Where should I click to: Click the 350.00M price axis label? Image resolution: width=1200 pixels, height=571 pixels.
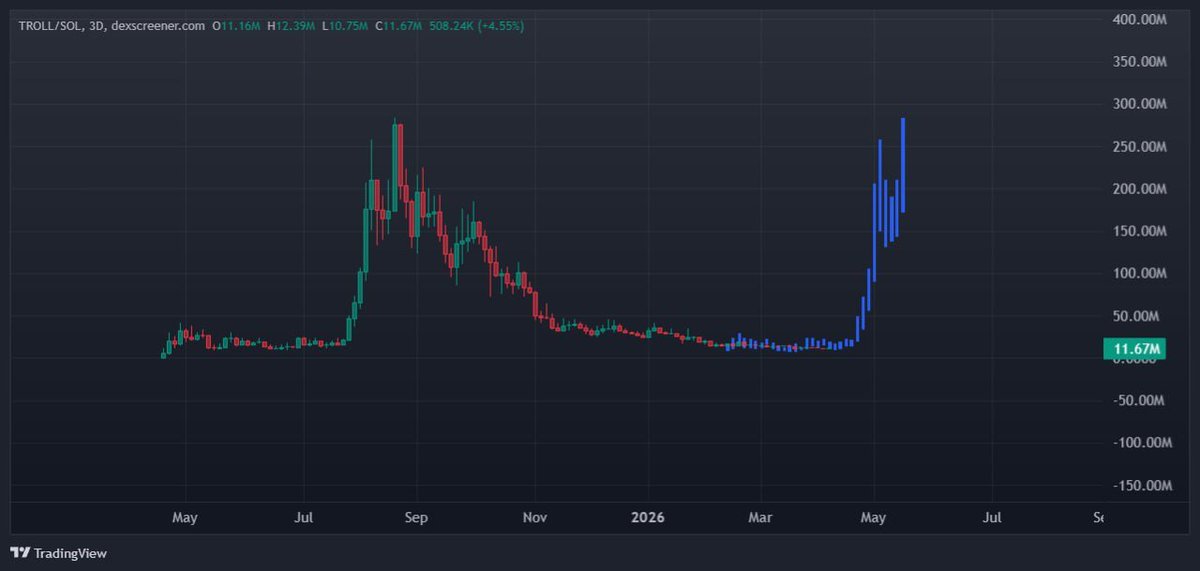[1139, 62]
